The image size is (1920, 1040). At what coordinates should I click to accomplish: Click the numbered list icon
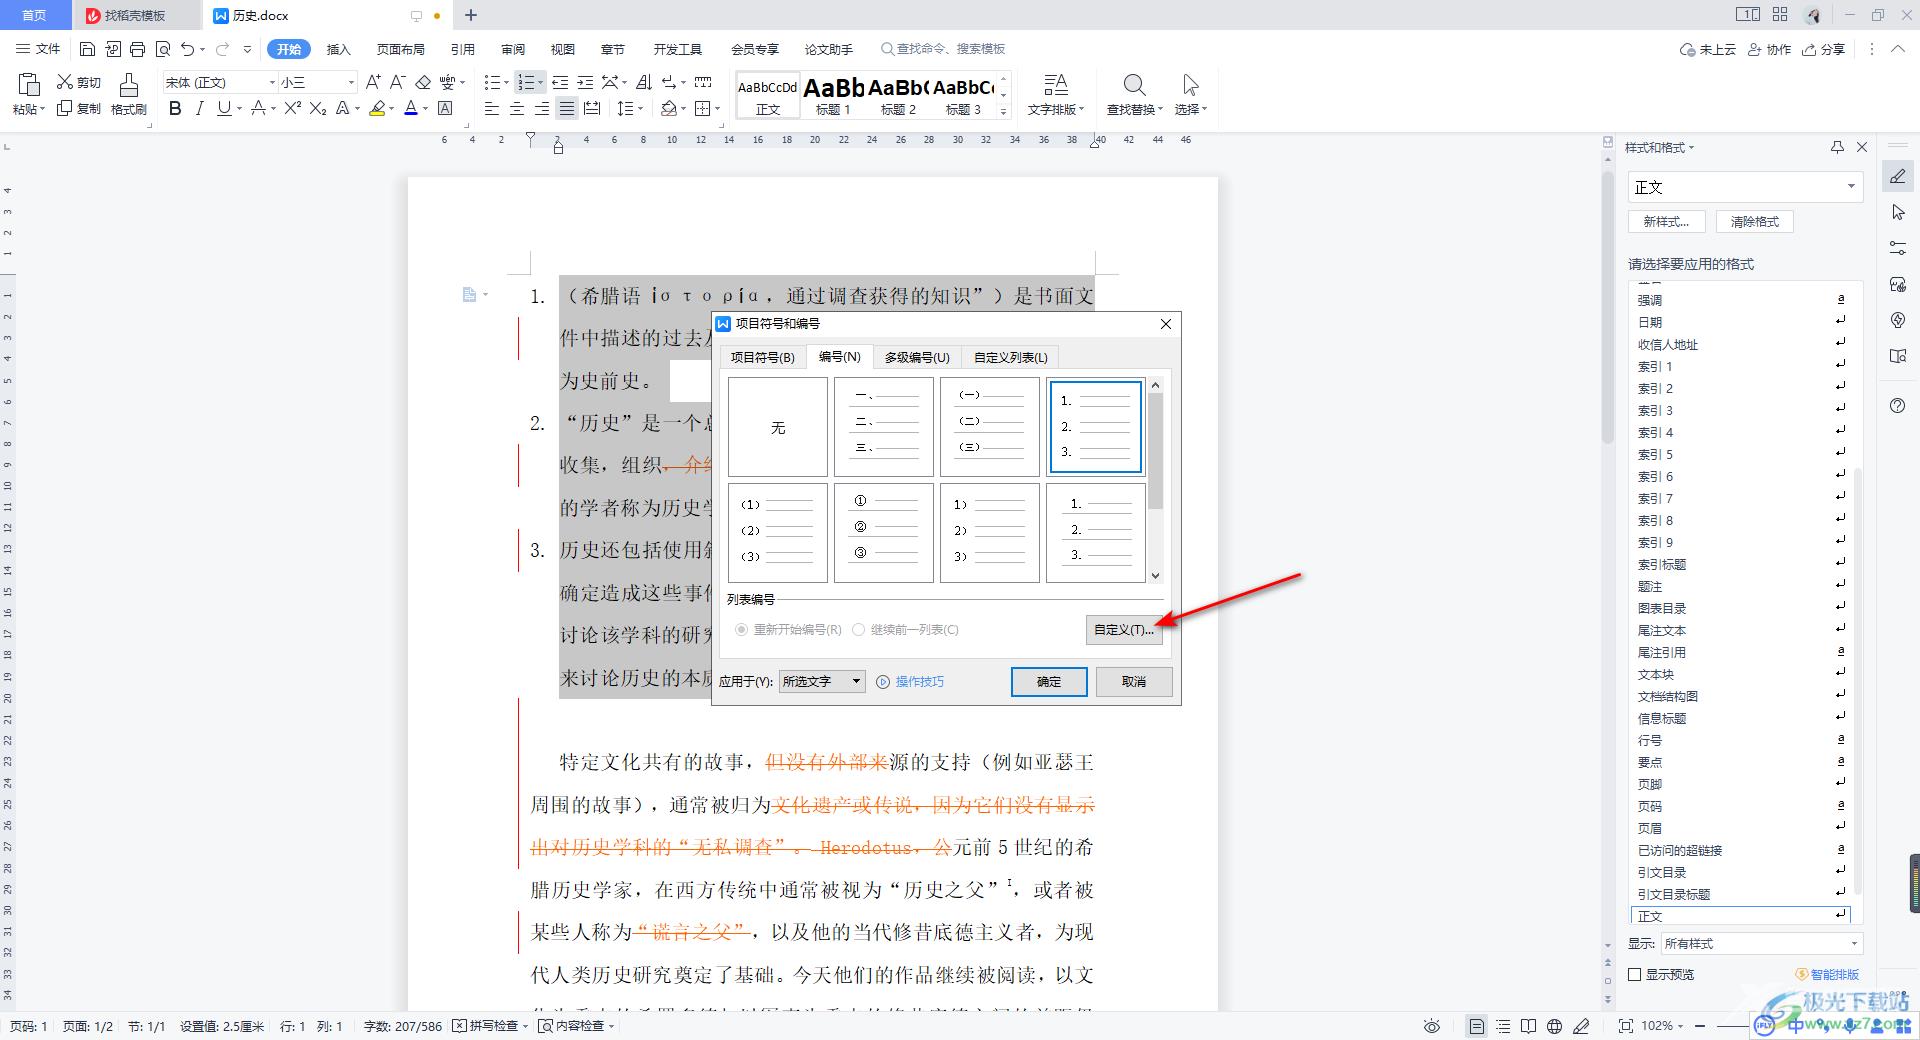pos(526,82)
